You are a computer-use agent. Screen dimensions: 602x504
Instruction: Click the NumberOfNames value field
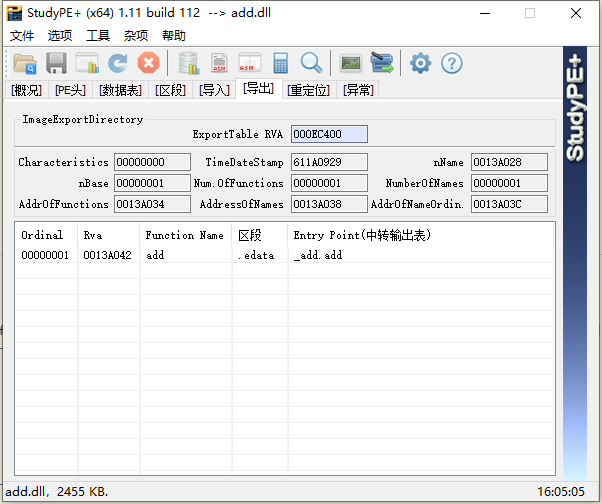509,183
